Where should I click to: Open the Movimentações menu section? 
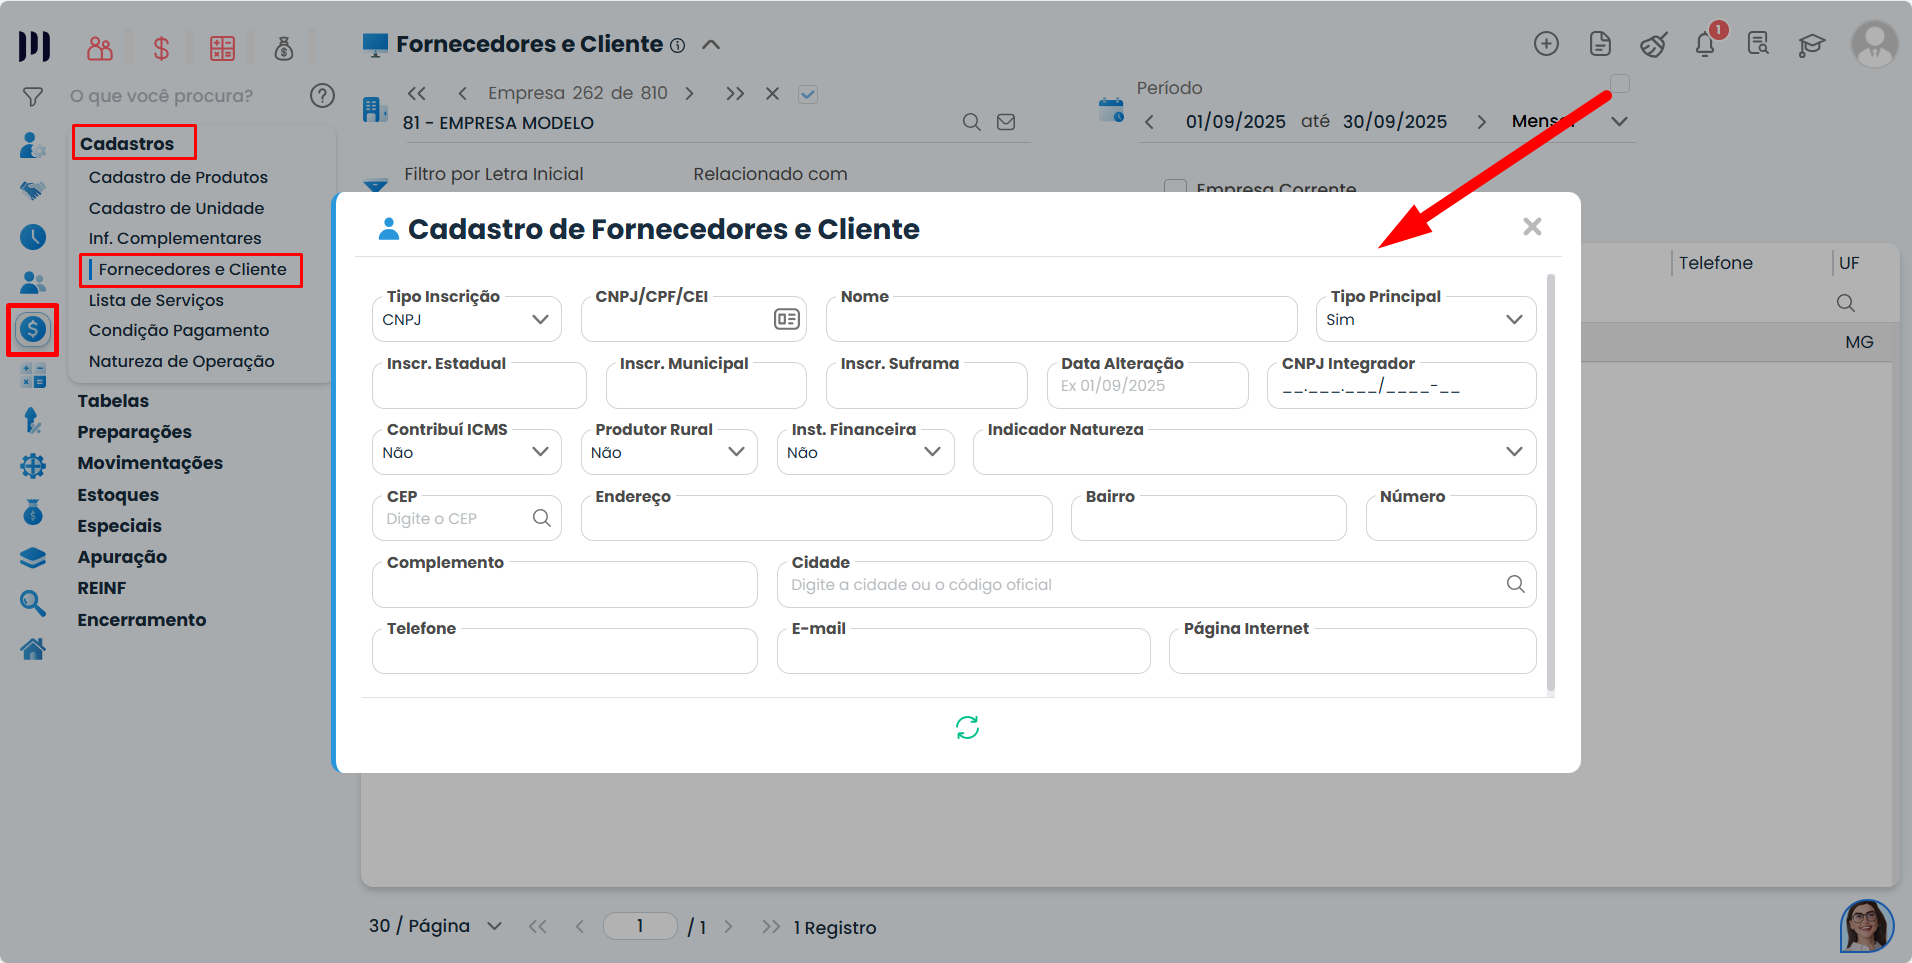coord(150,463)
